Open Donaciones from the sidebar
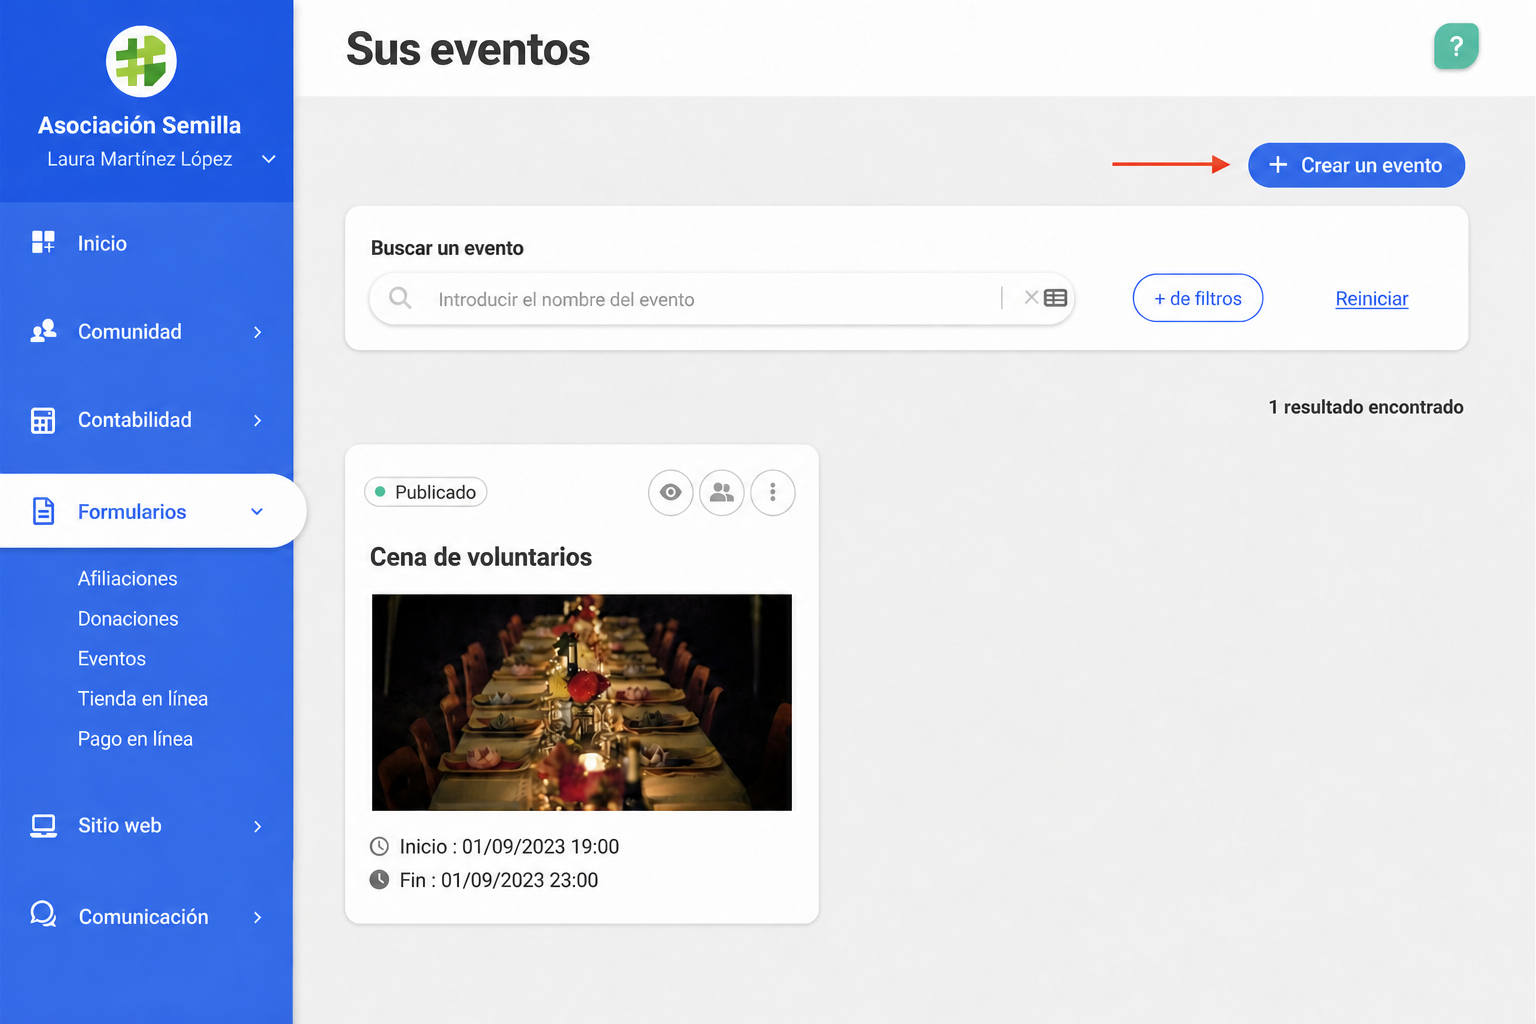 click(128, 619)
